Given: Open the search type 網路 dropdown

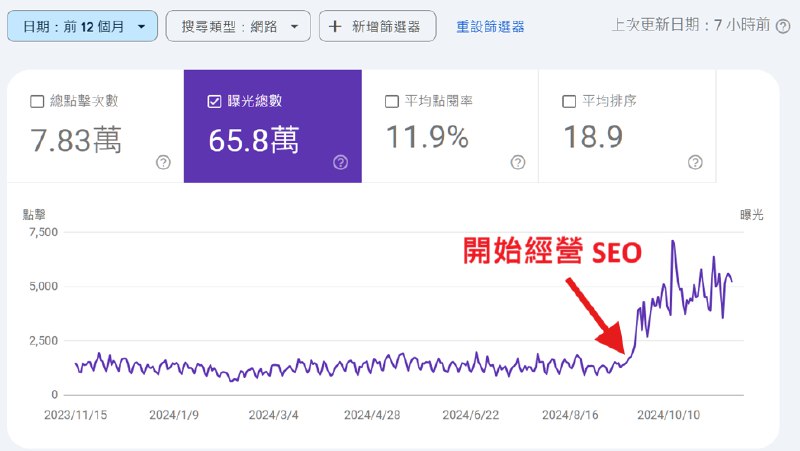Looking at the screenshot, I should coord(238,26).
